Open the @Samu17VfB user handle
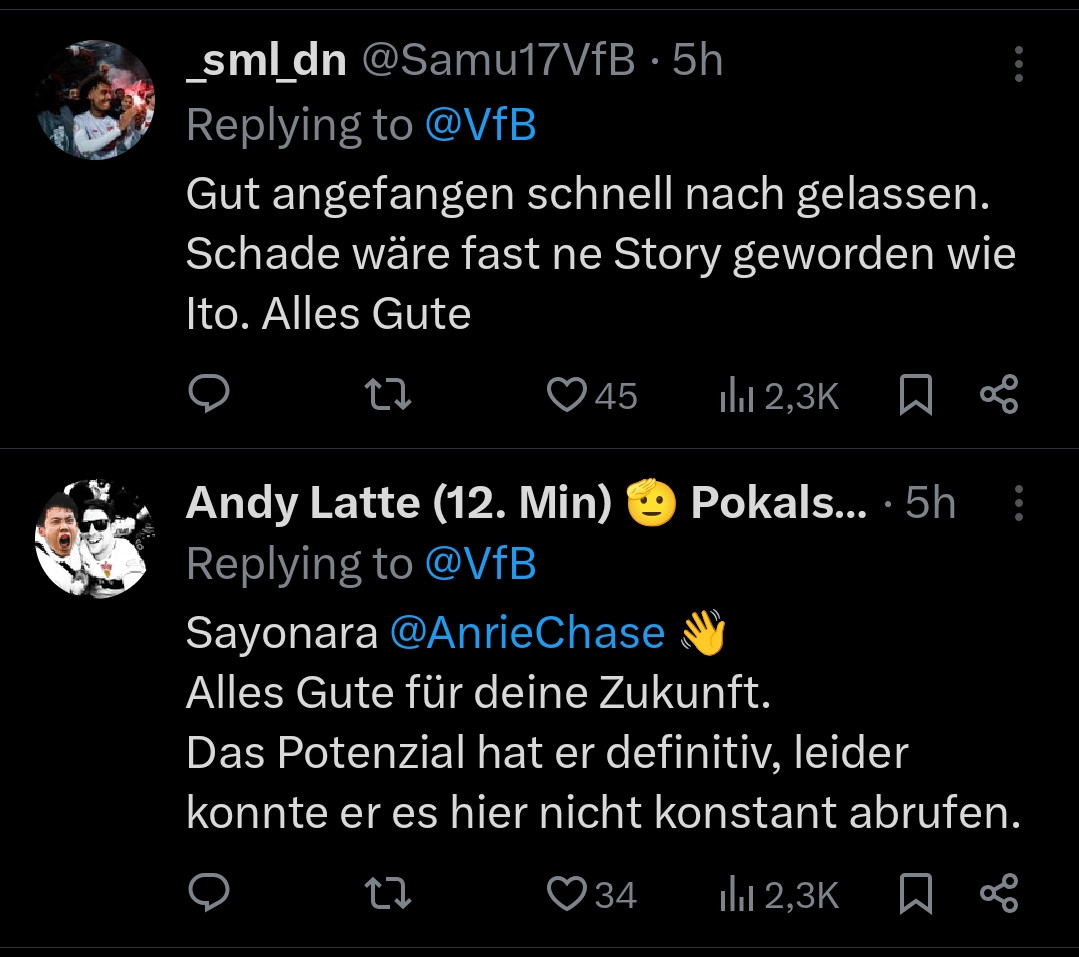The image size is (1079, 957). point(497,61)
